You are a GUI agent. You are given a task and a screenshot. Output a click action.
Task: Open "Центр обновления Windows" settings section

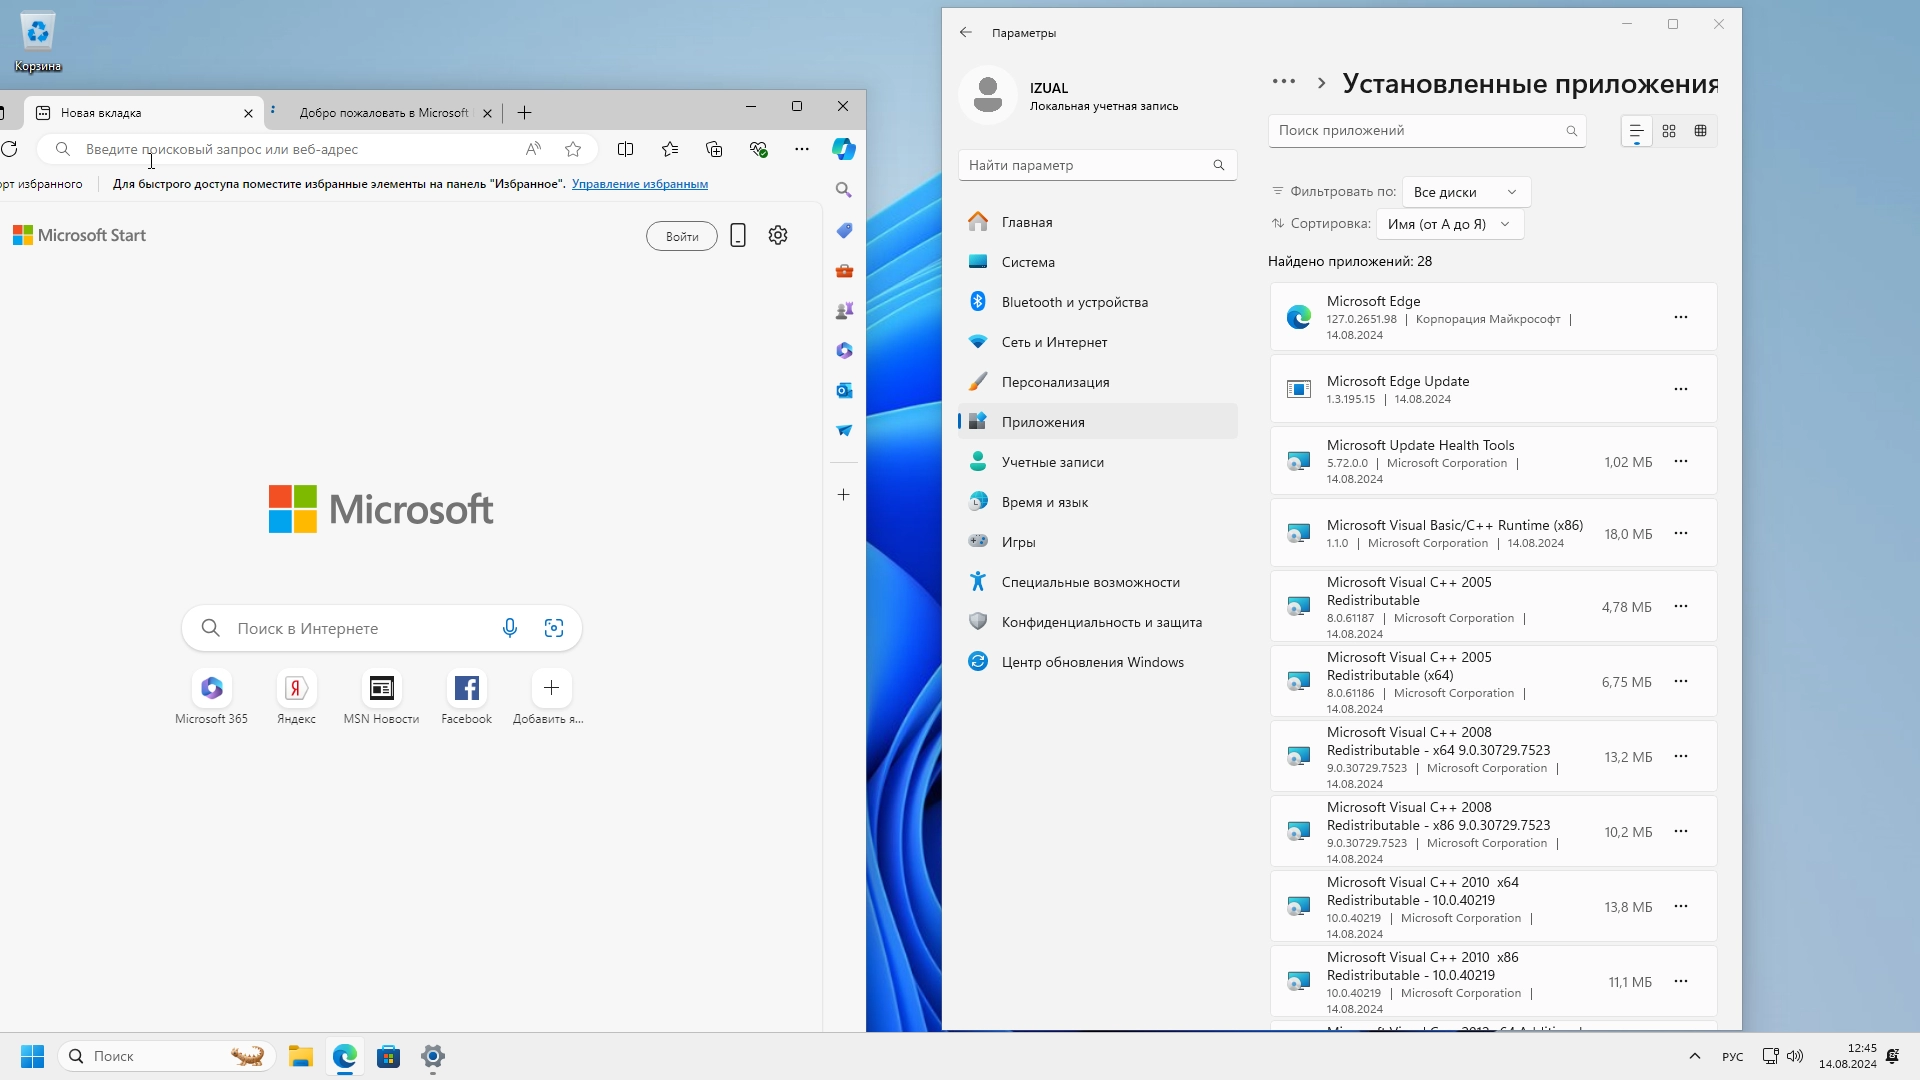click(x=1092, y=662)
